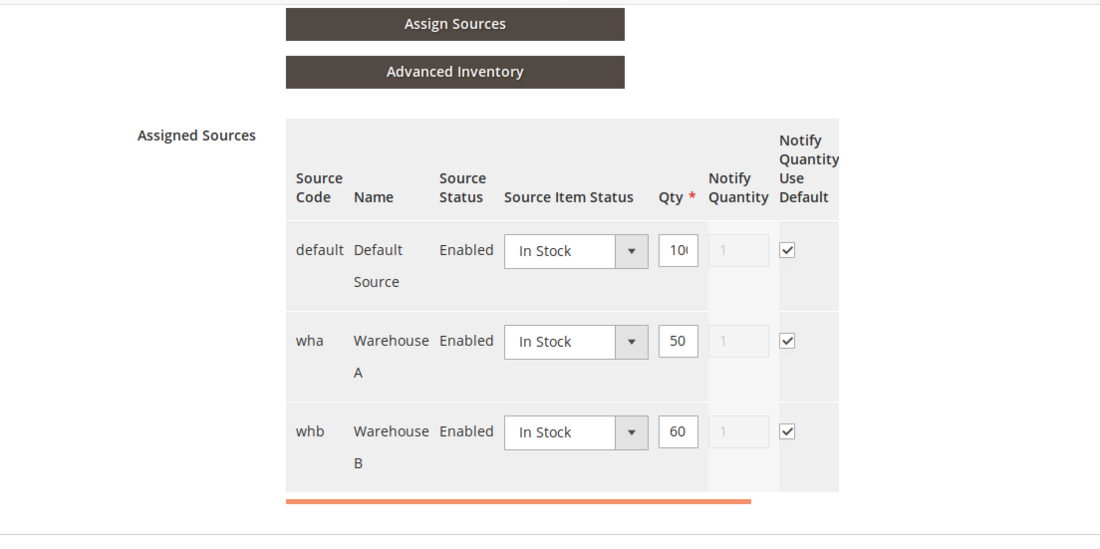Click the Assigned Sources section label

click(x=196, y=136)
